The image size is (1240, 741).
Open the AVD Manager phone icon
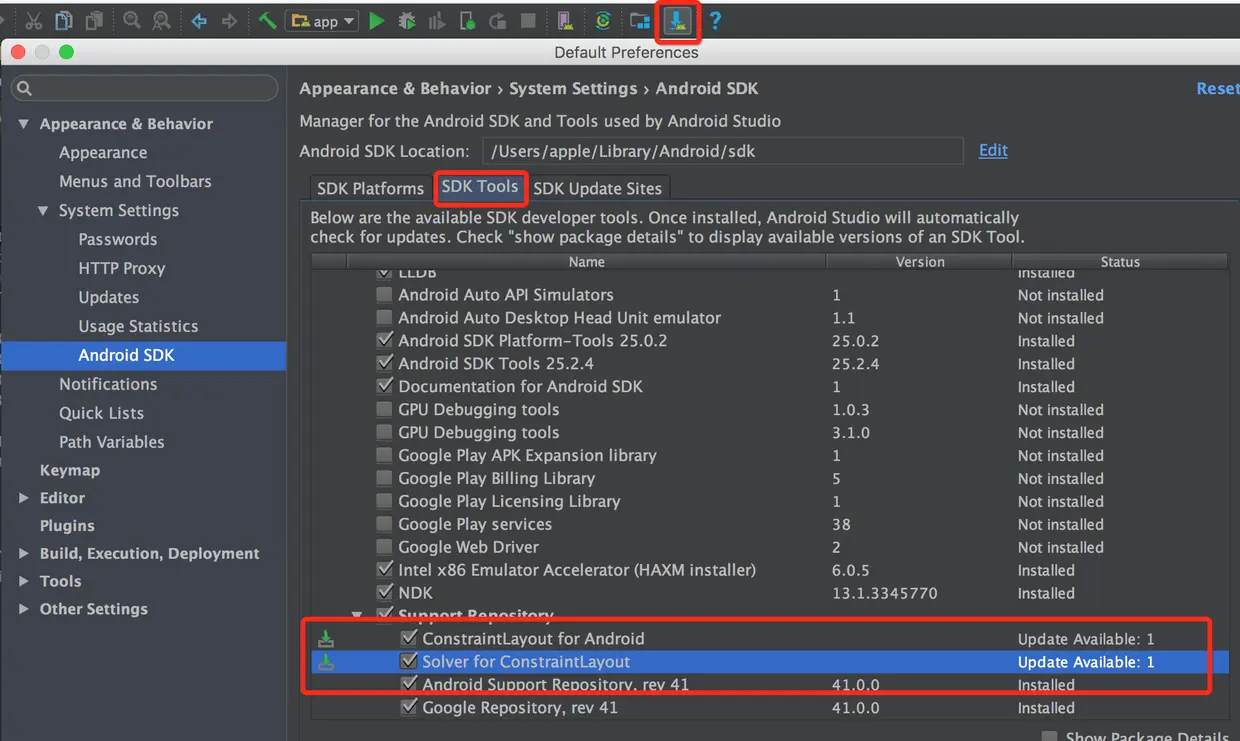coord(565,21)
